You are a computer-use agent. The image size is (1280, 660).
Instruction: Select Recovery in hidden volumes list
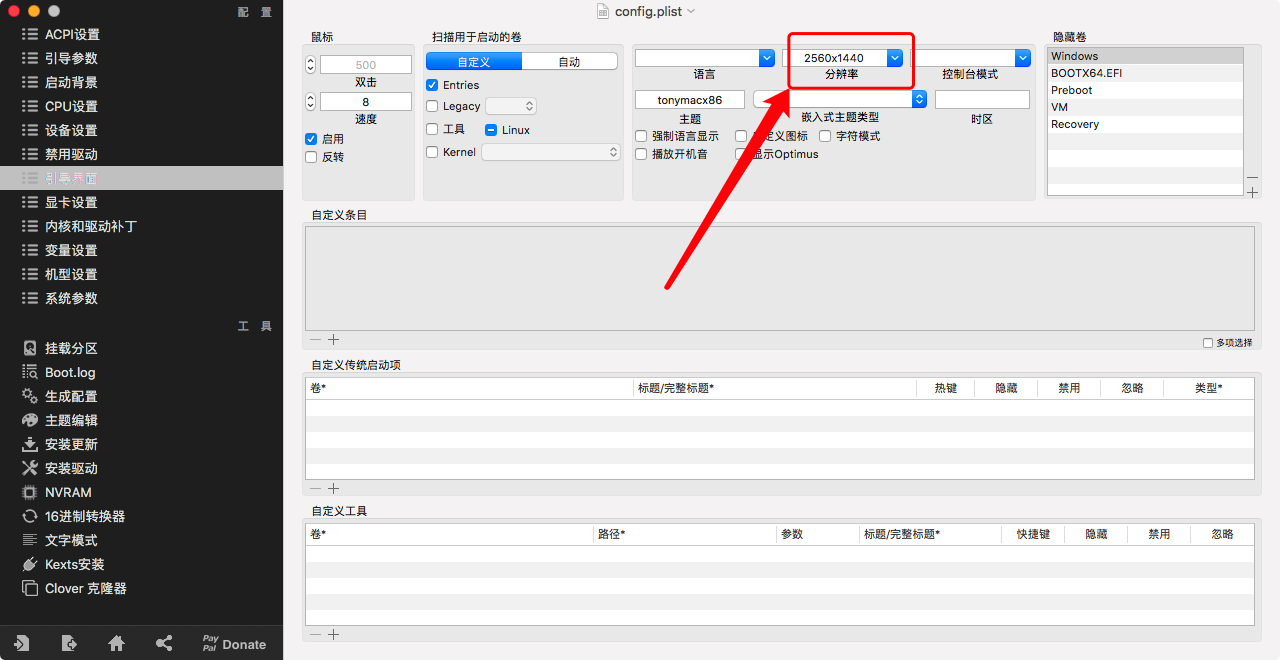click(1146, 124)
